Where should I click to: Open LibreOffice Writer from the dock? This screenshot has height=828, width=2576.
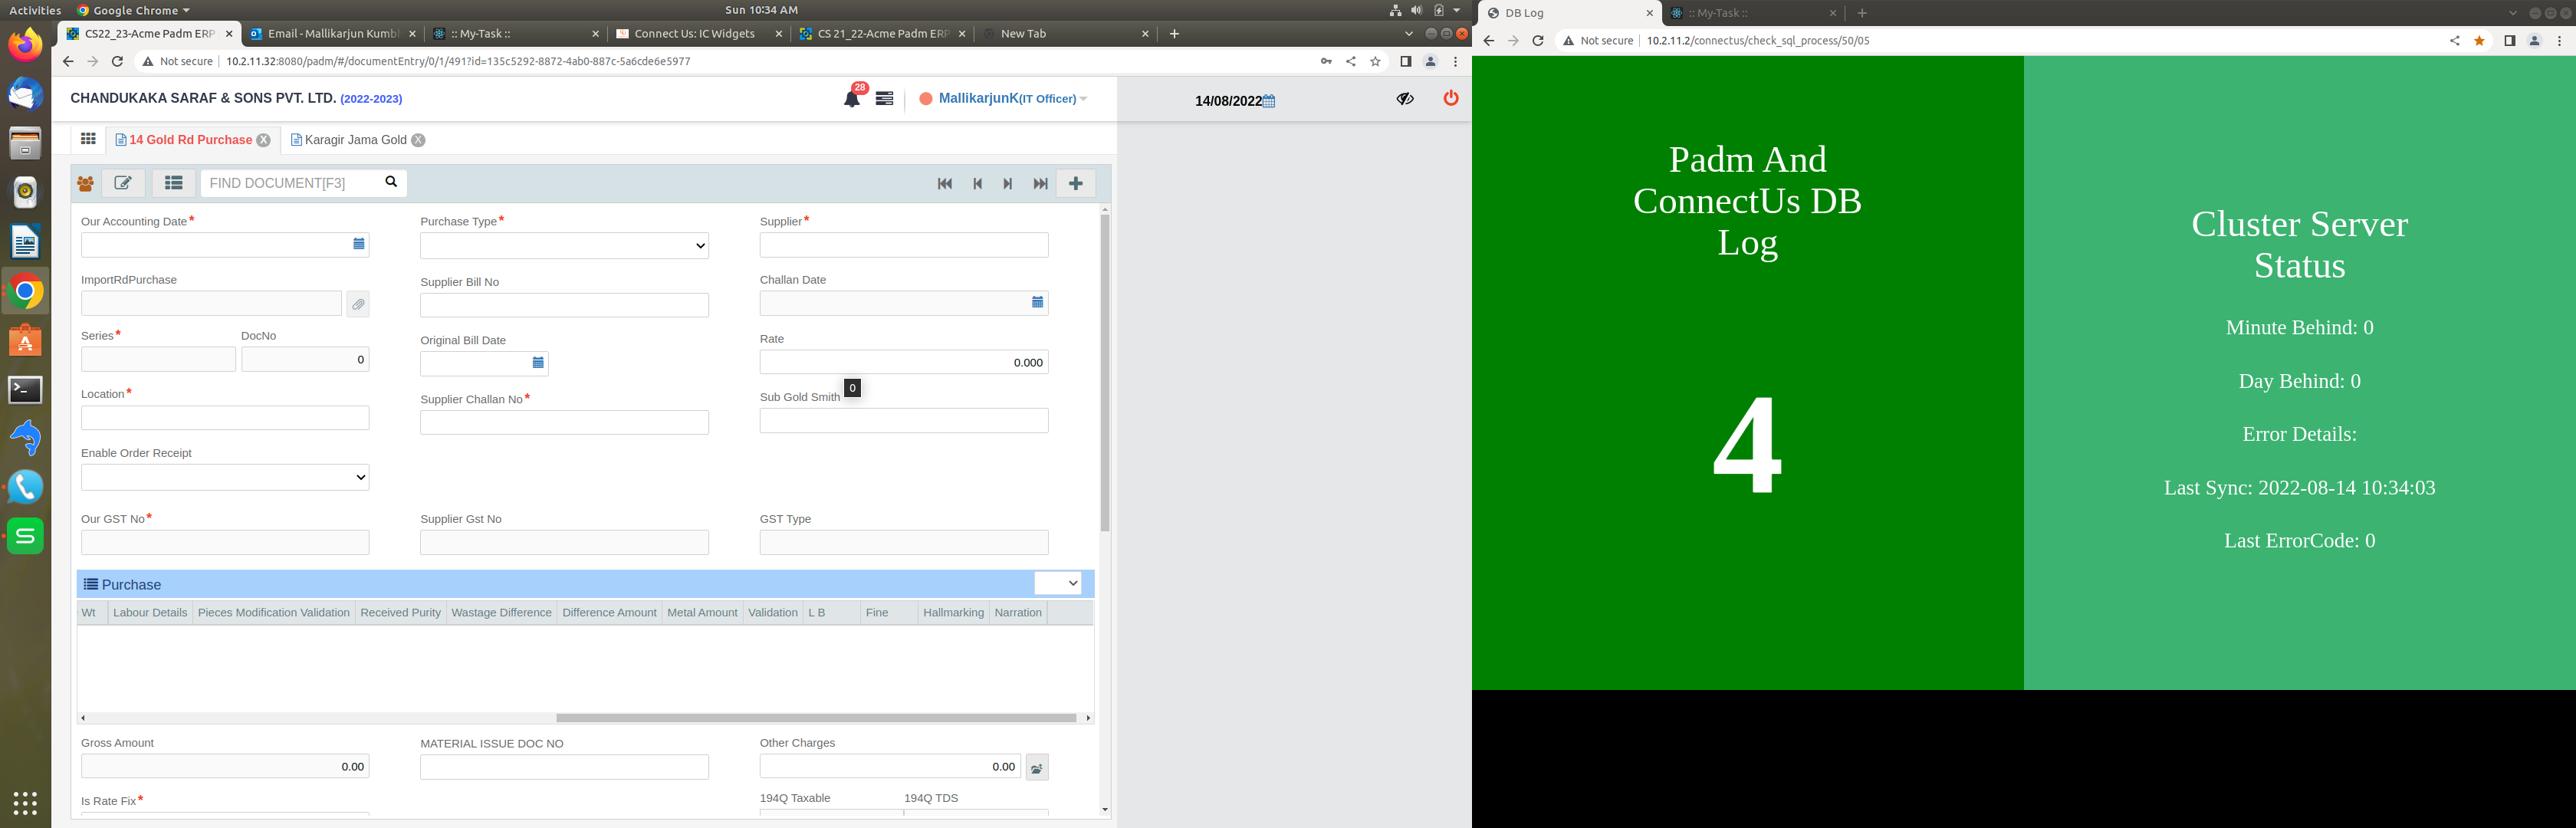pos(26,242)
